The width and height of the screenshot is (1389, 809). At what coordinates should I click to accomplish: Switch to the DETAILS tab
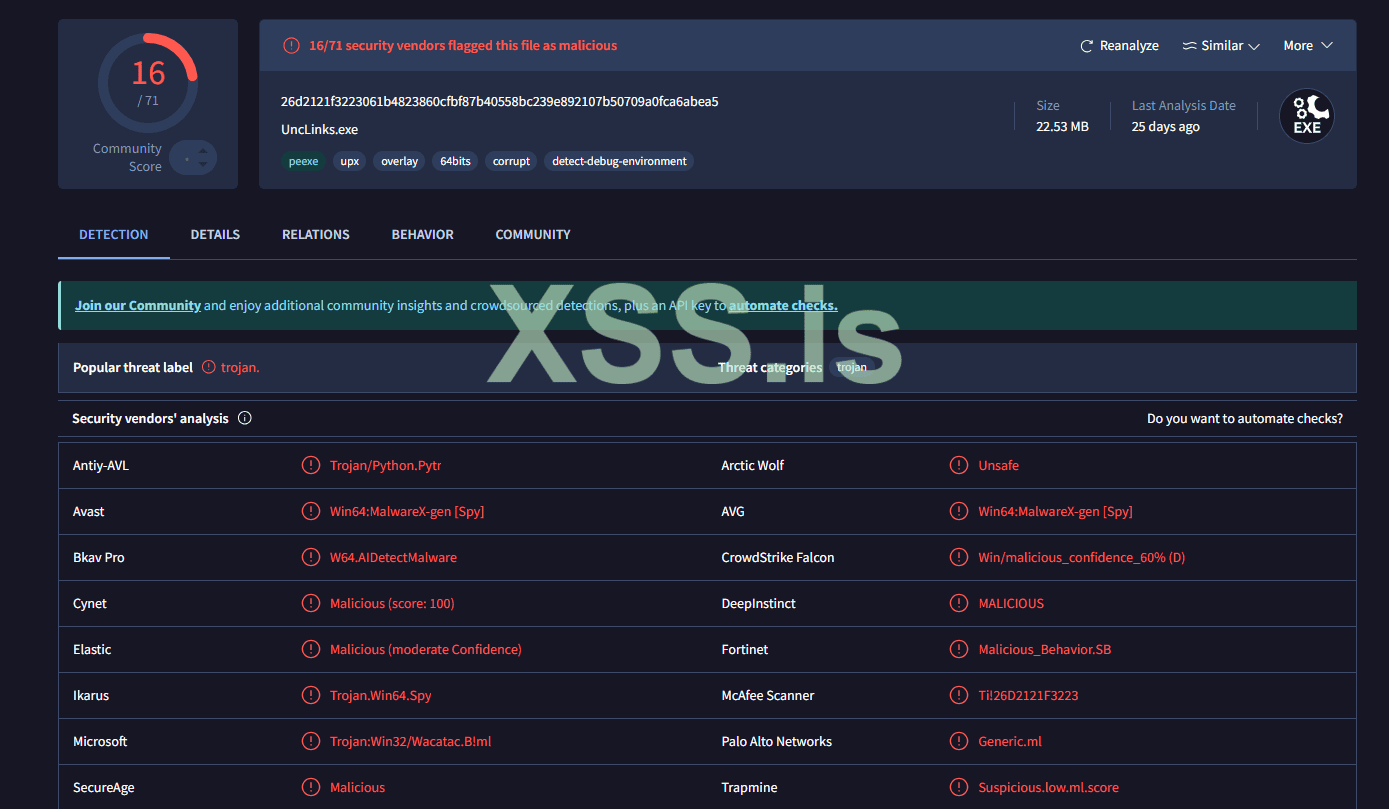[x=215, y=234]
